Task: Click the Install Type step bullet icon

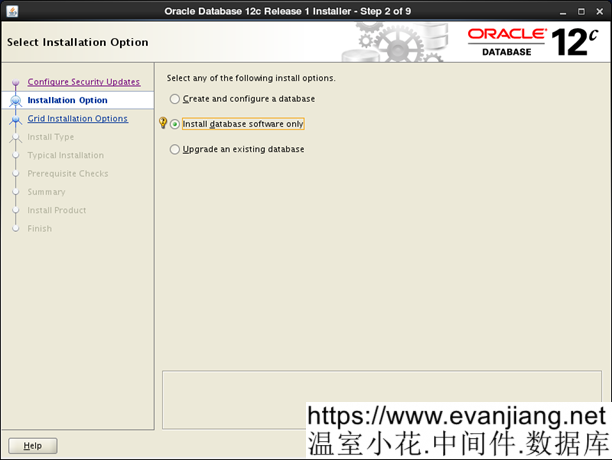Action: [15, 138]
